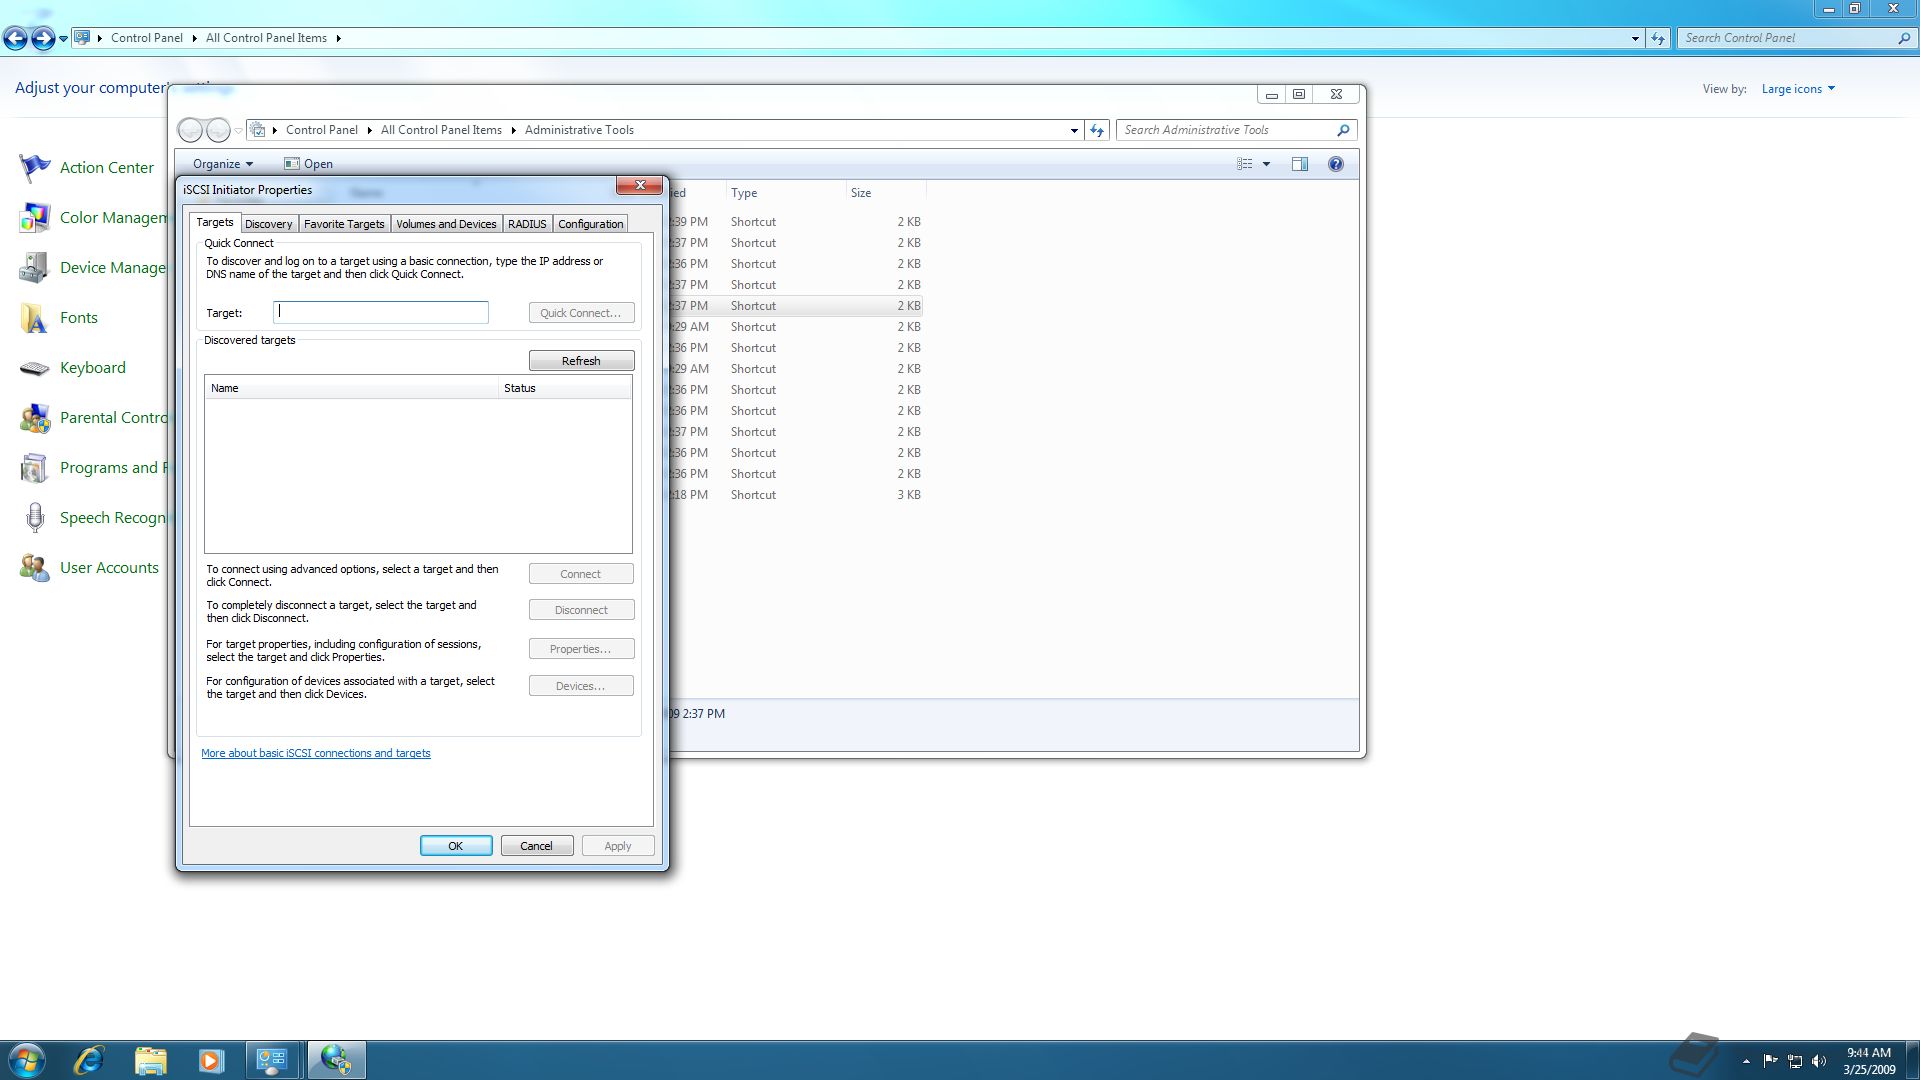
Task: Open Keyboard icon in Control Panel
Action: pyautogui.click(x=35, y=368)
